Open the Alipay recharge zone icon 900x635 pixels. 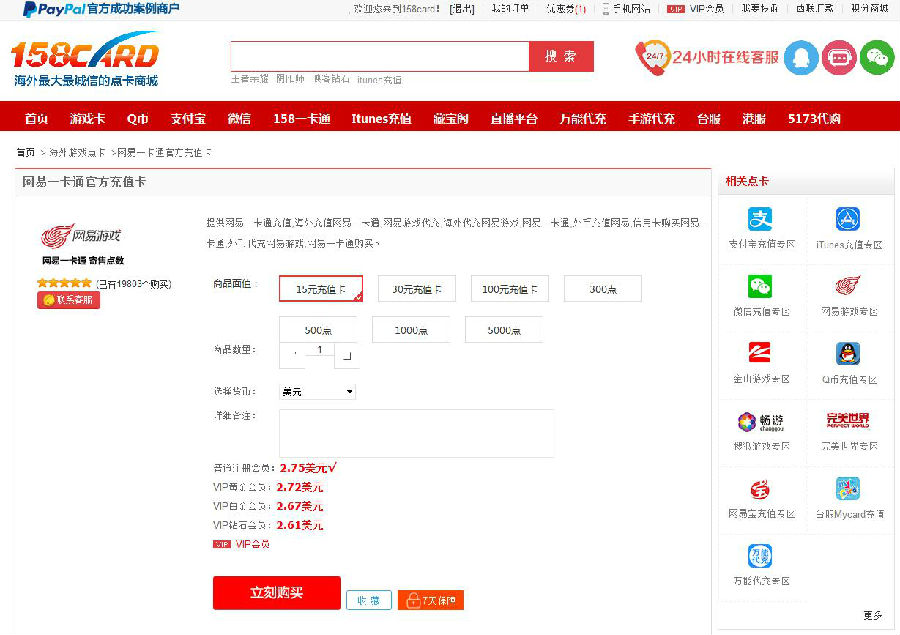click(760, 219)
